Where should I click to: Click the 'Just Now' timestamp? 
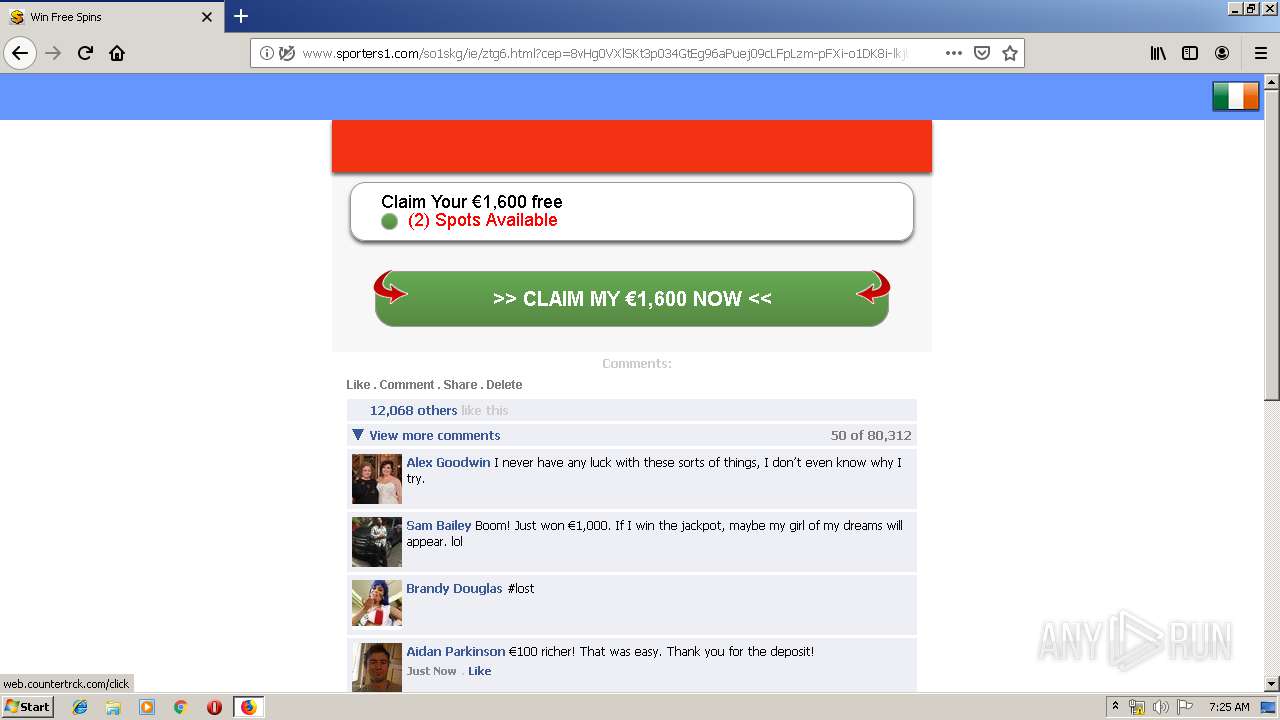coord(432,671)
